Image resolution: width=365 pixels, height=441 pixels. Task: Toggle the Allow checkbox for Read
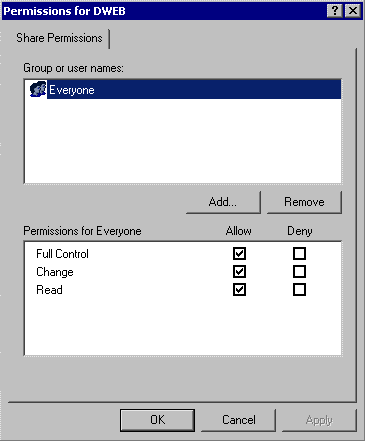pyautogui.click(x=239, y=290)
